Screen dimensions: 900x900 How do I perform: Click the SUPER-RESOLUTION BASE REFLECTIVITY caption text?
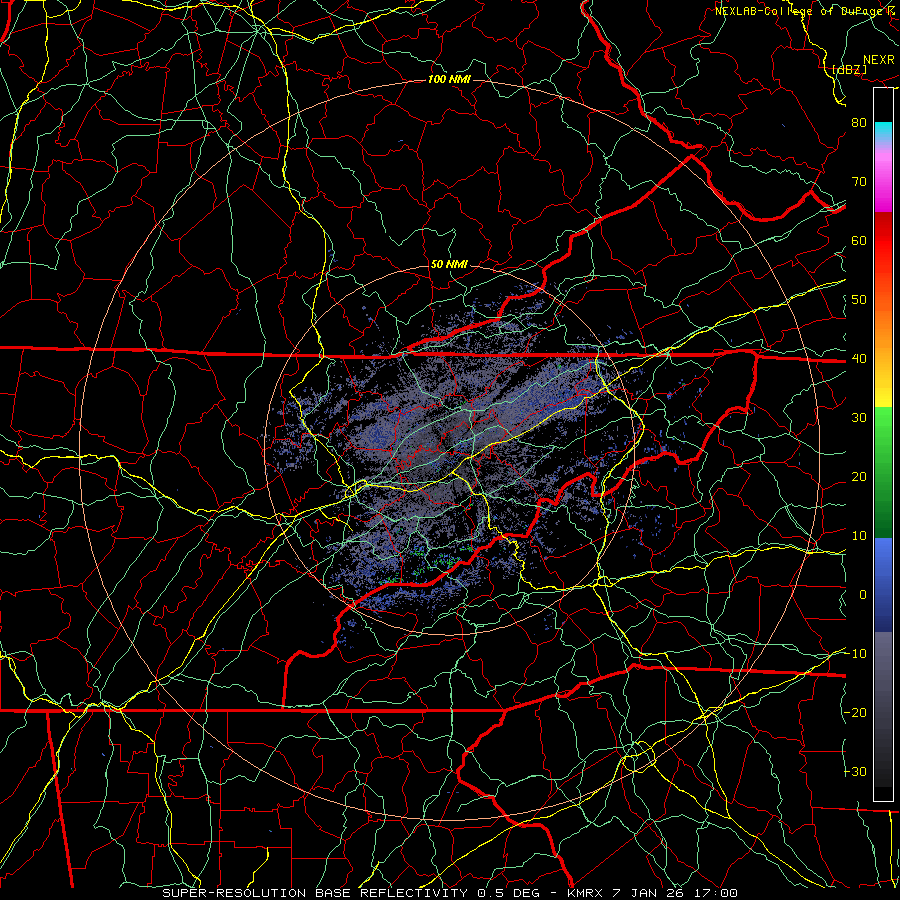[315, 893]
